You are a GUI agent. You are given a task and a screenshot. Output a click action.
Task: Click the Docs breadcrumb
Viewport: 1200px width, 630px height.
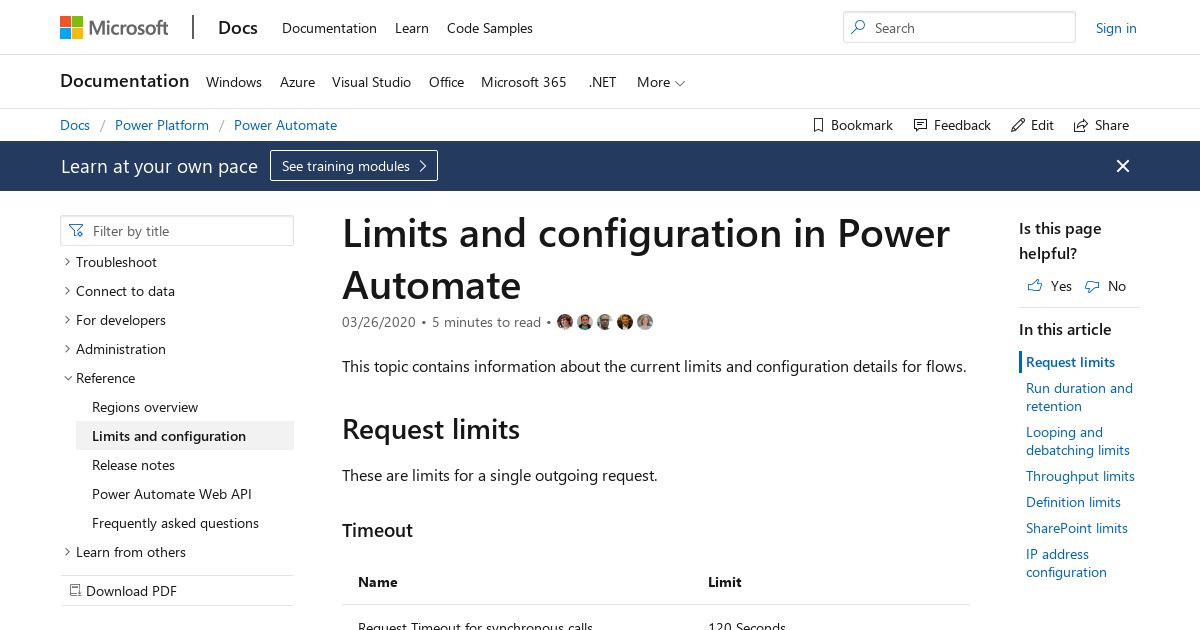(75, 125)
